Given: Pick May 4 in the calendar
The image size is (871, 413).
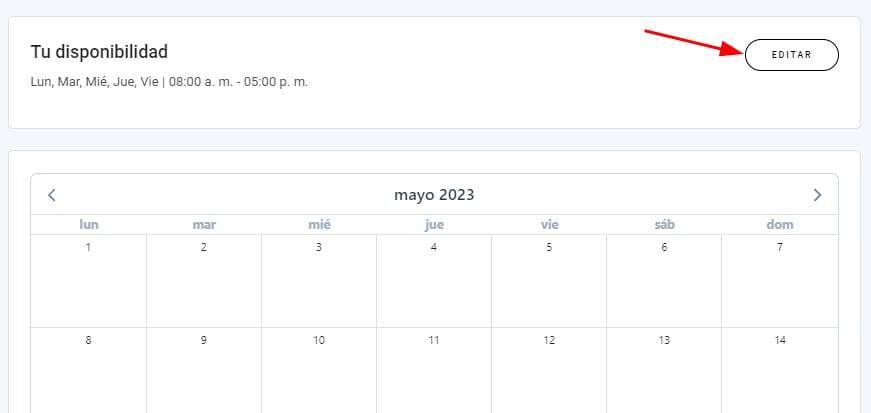Looking at the screenshot, I should point(434,280).
